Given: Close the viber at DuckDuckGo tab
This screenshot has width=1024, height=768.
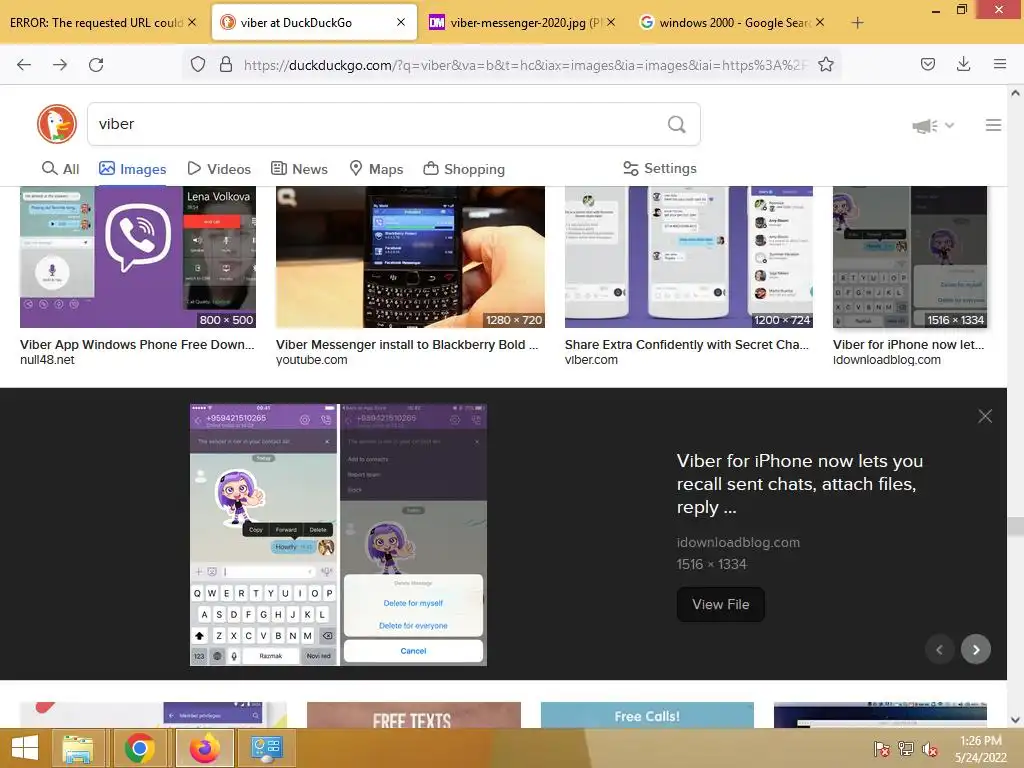Looking at the screenshot, I should click(x=401, y=22).
